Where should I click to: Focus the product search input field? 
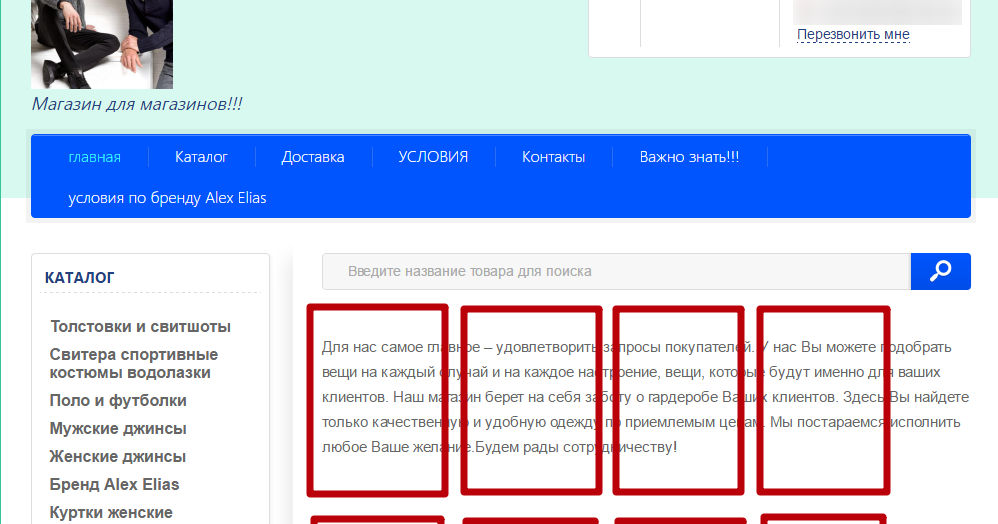pos(616,271)
